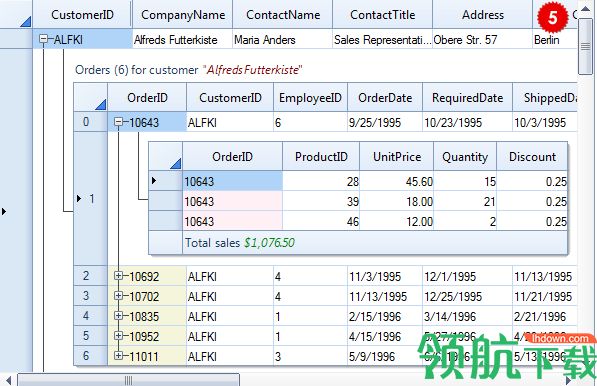This screenshot has width=597, height=386.
Task: Select the Sales Representative title cell
Action: pyautogui.click(x=383, y=39)
